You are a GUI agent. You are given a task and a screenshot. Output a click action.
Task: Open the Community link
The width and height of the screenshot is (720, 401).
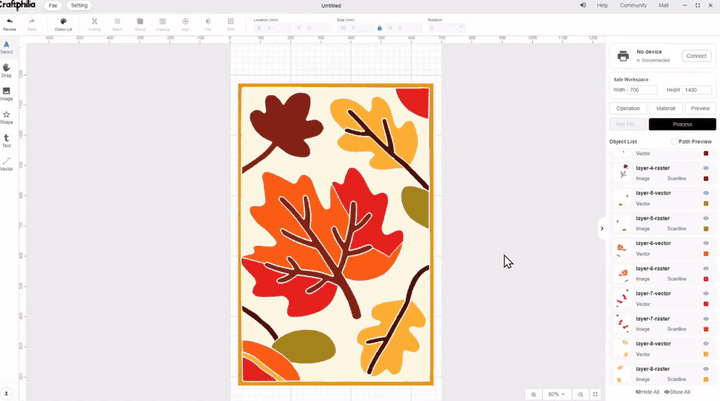pos(633,6)
